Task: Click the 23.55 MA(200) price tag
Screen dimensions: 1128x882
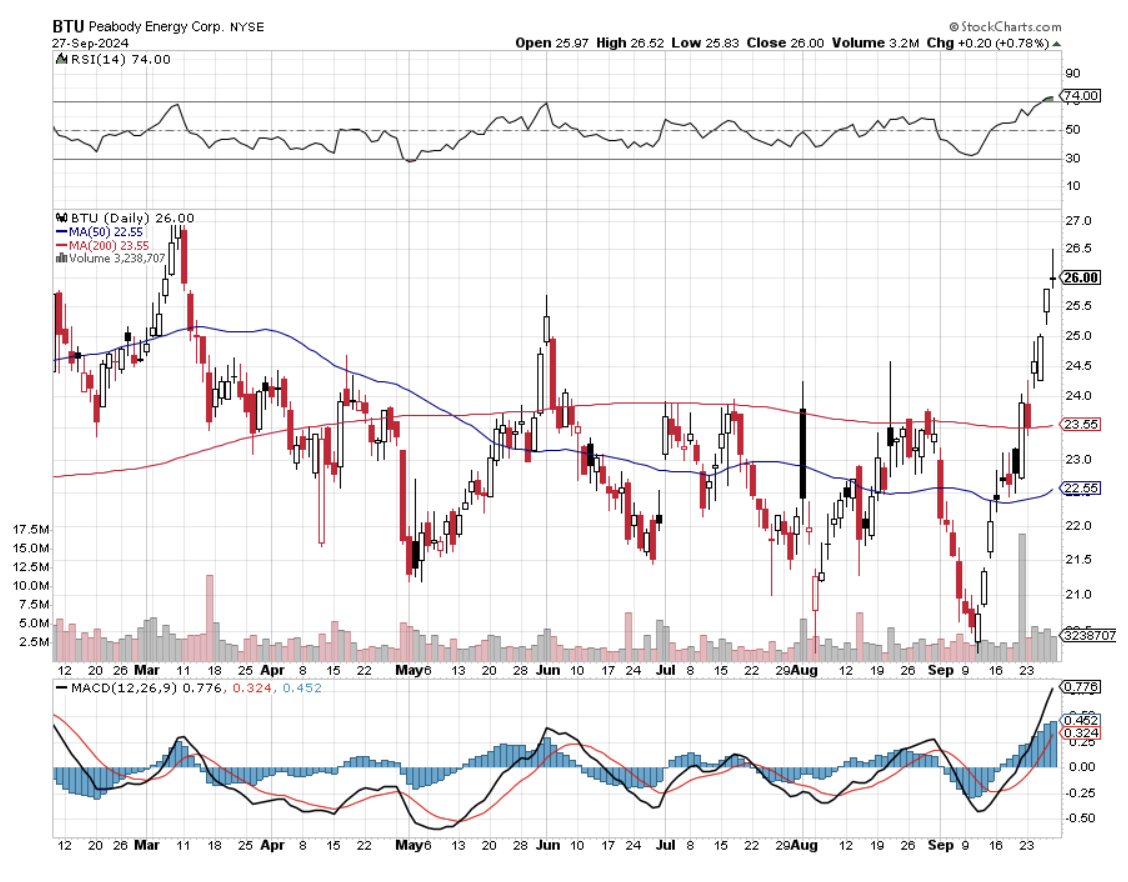Action: pyautogui.click(x=1081, y=424)
